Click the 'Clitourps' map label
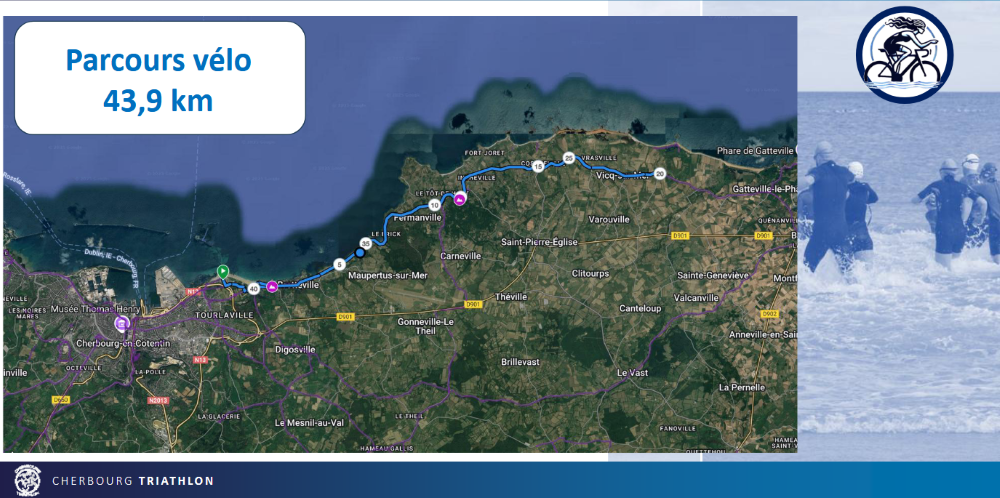 (590, 274)
